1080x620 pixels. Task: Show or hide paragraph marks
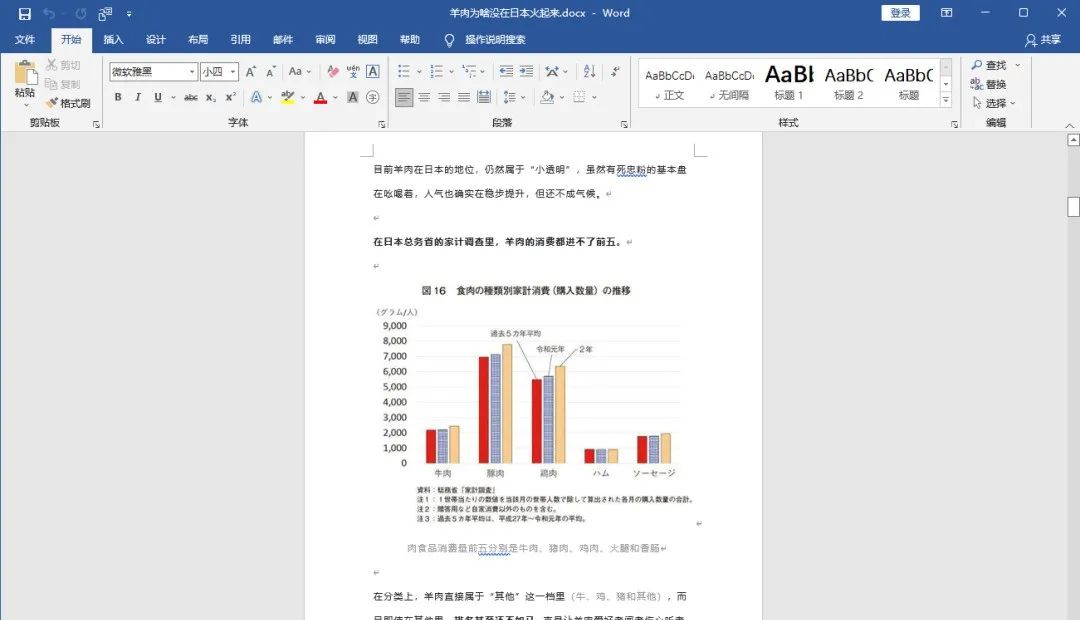[615, 72]
